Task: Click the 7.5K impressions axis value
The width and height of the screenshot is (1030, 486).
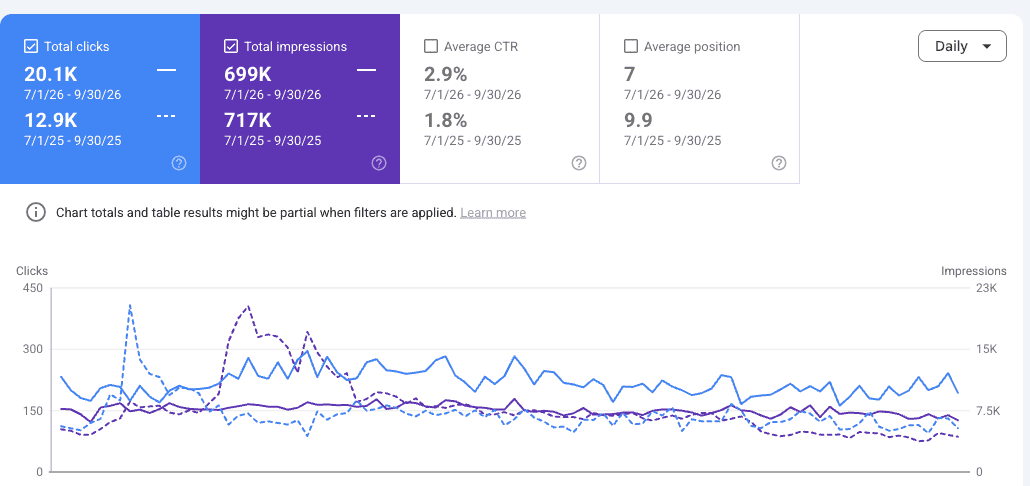Action: 989,411
